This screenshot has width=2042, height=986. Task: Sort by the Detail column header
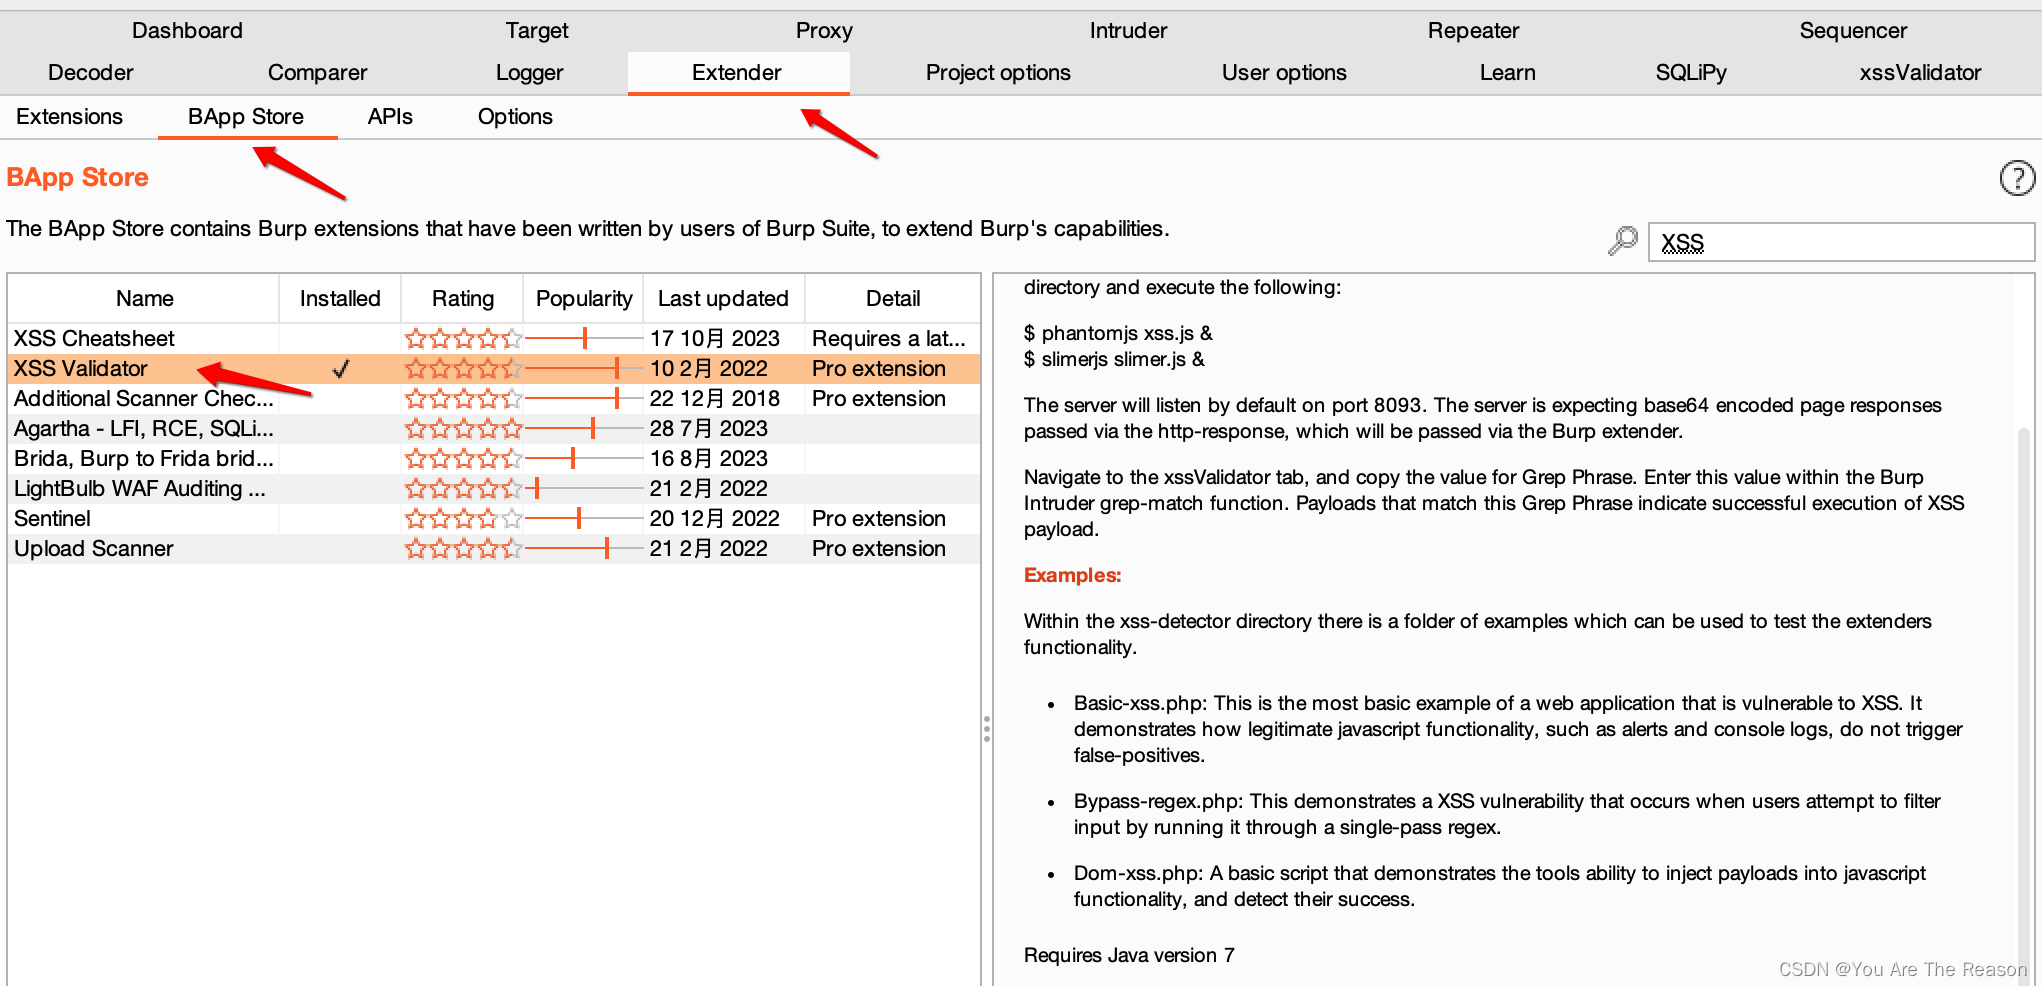click(x=893, y=298)
